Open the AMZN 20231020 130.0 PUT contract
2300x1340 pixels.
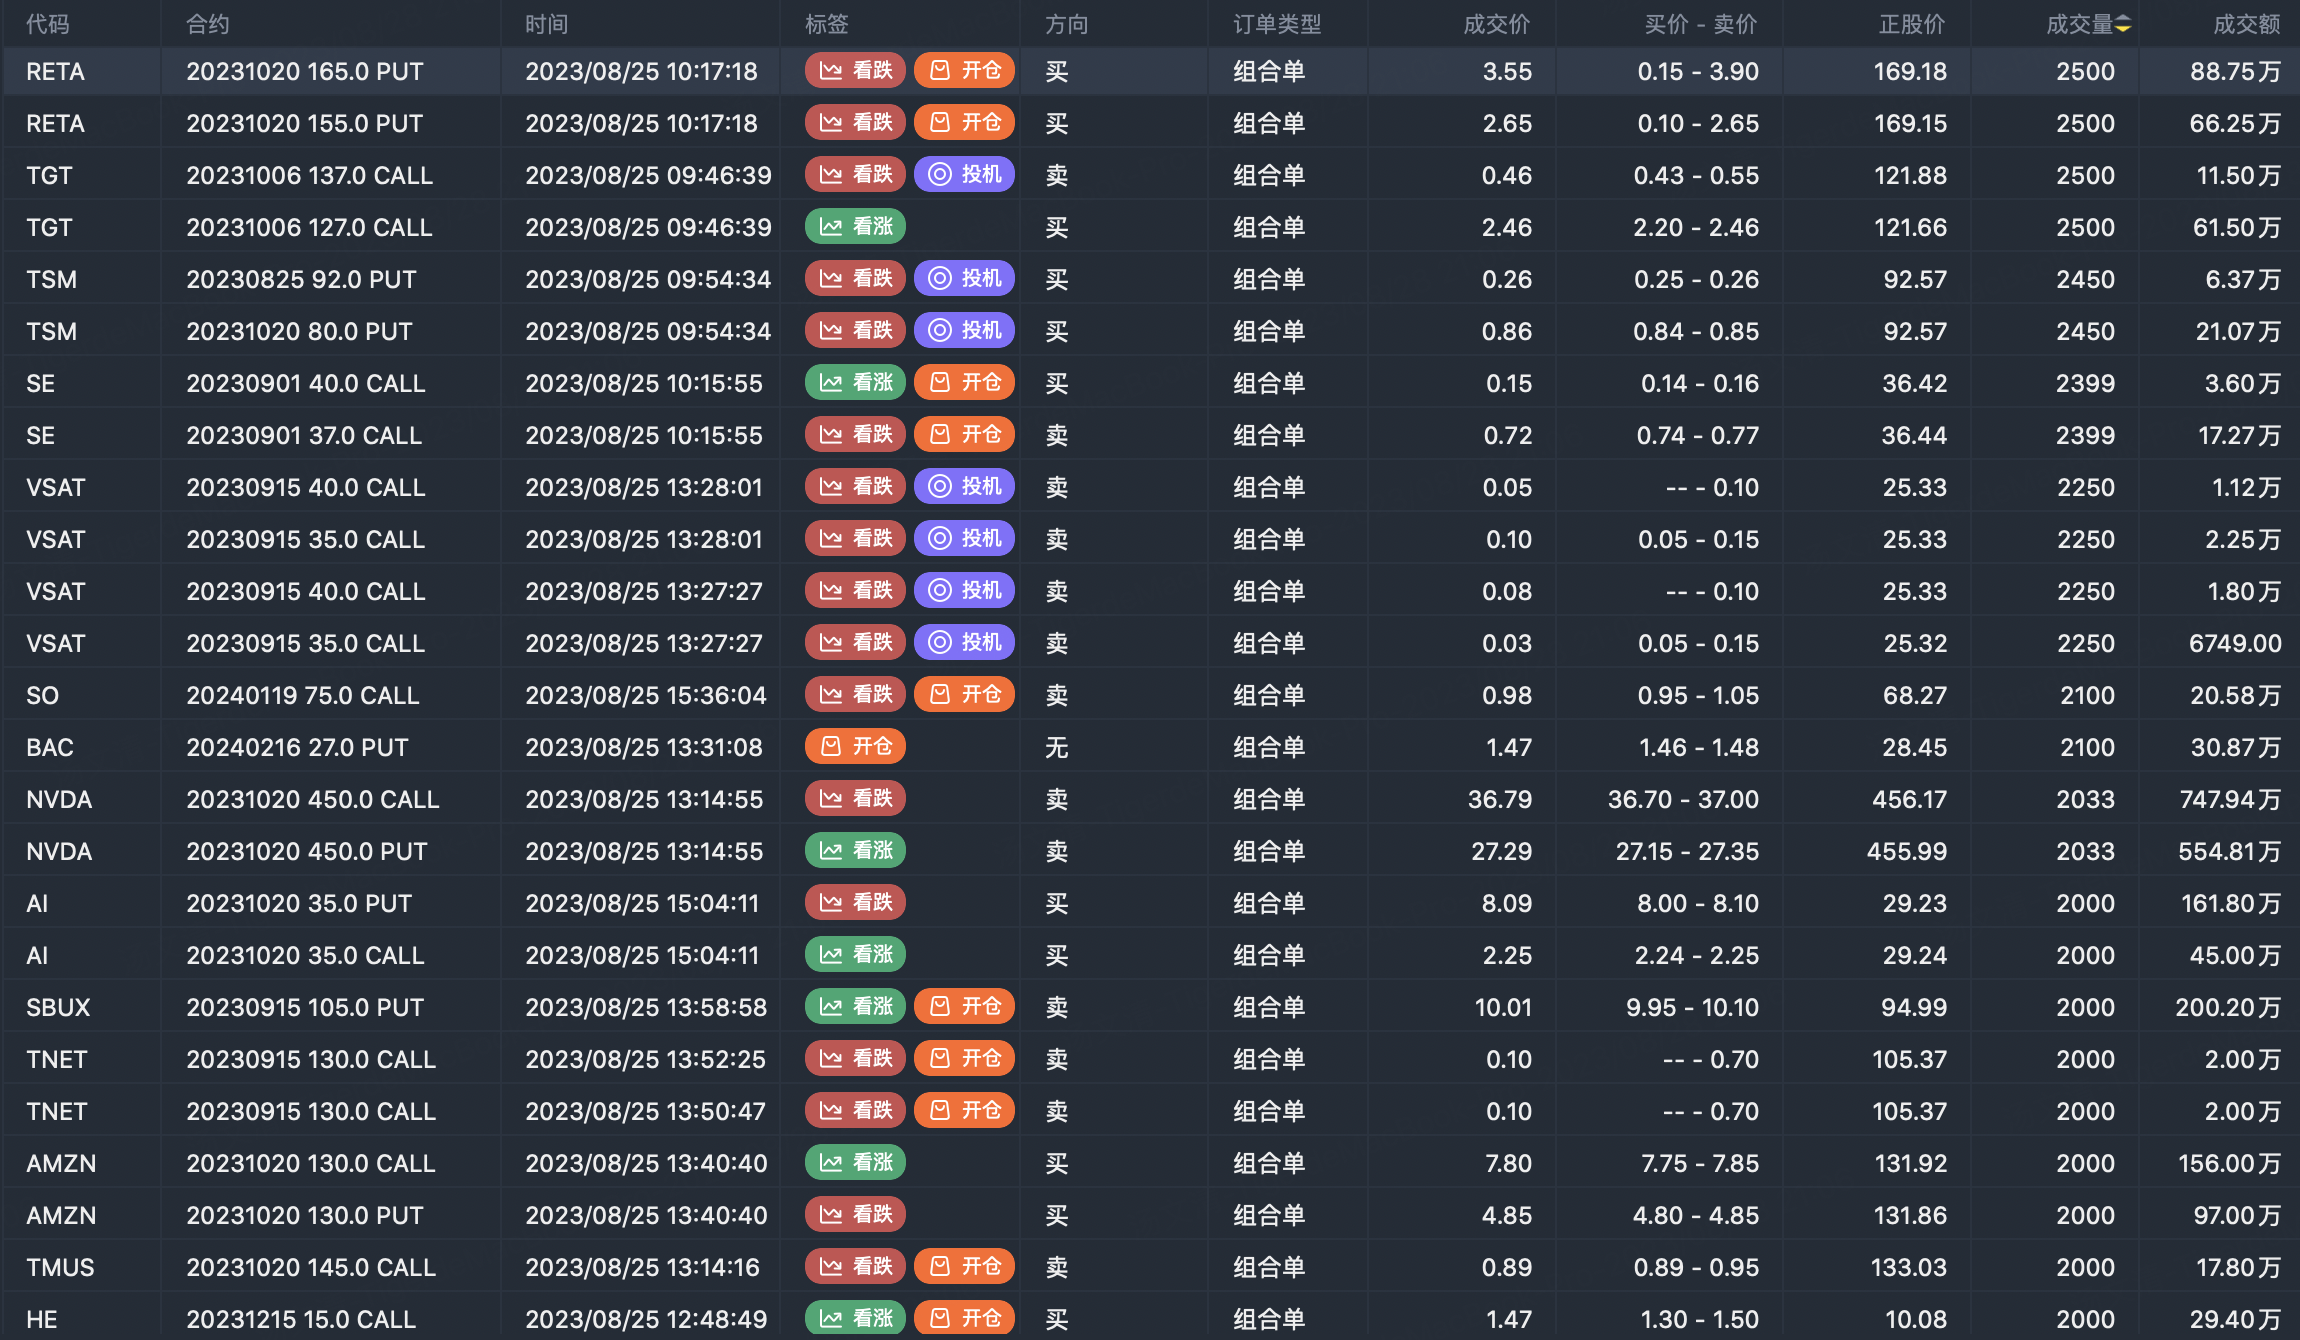305,1215
